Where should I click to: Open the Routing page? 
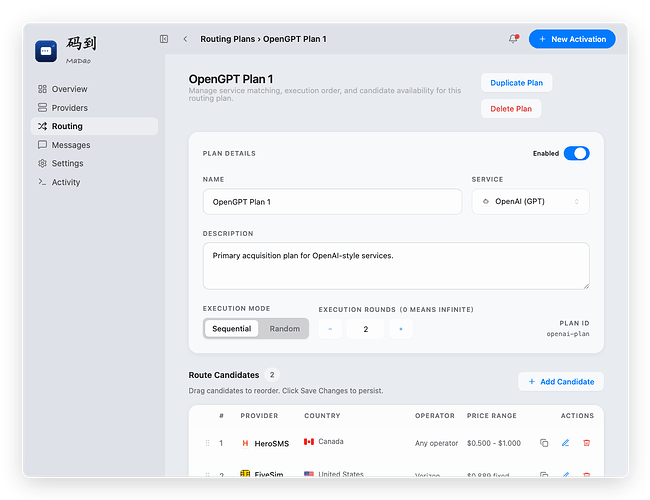[94, 126]
